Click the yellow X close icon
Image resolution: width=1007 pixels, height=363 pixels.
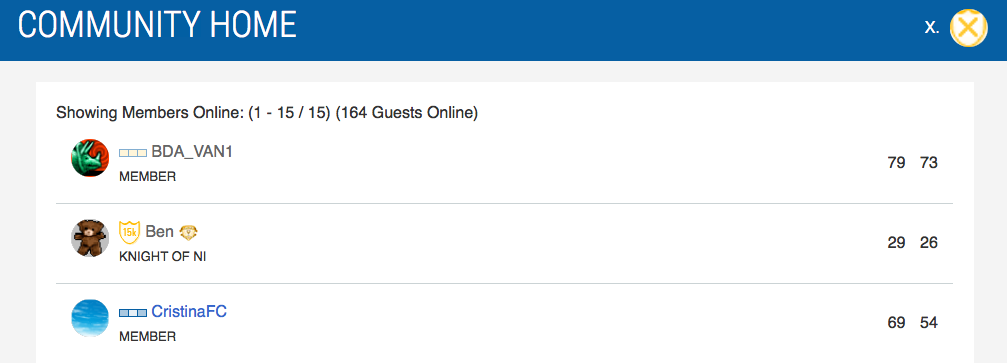(x=968, y=28)
